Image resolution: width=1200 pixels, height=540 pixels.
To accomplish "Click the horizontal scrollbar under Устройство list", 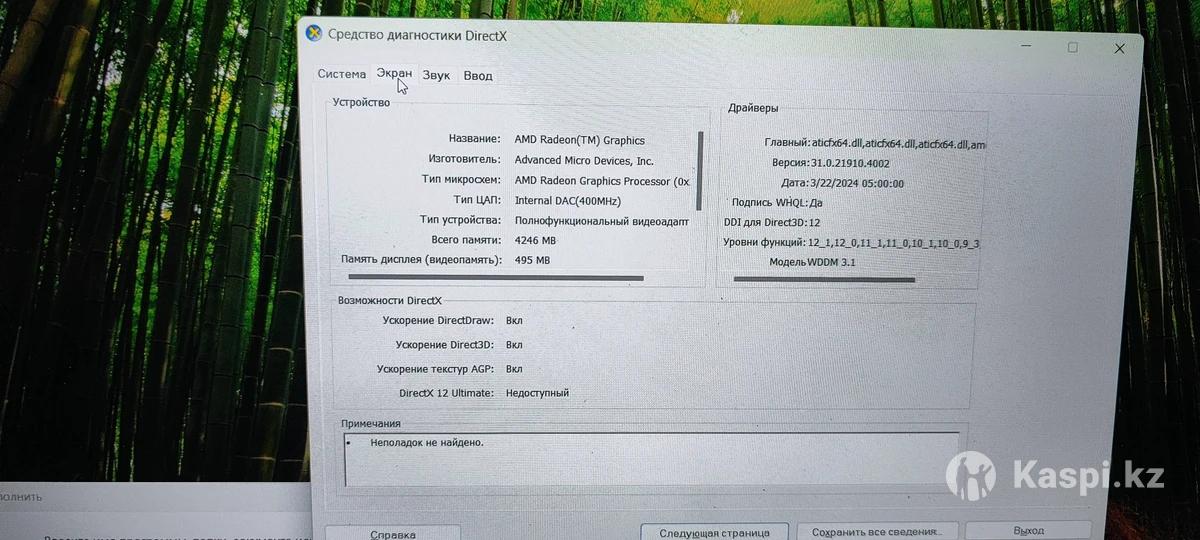I will [x=495, y=278].
